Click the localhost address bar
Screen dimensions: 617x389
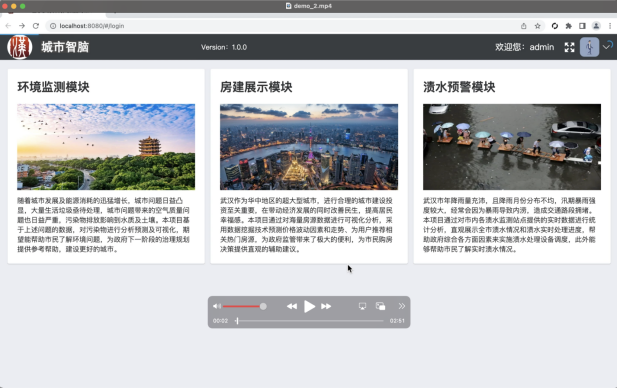283,26
